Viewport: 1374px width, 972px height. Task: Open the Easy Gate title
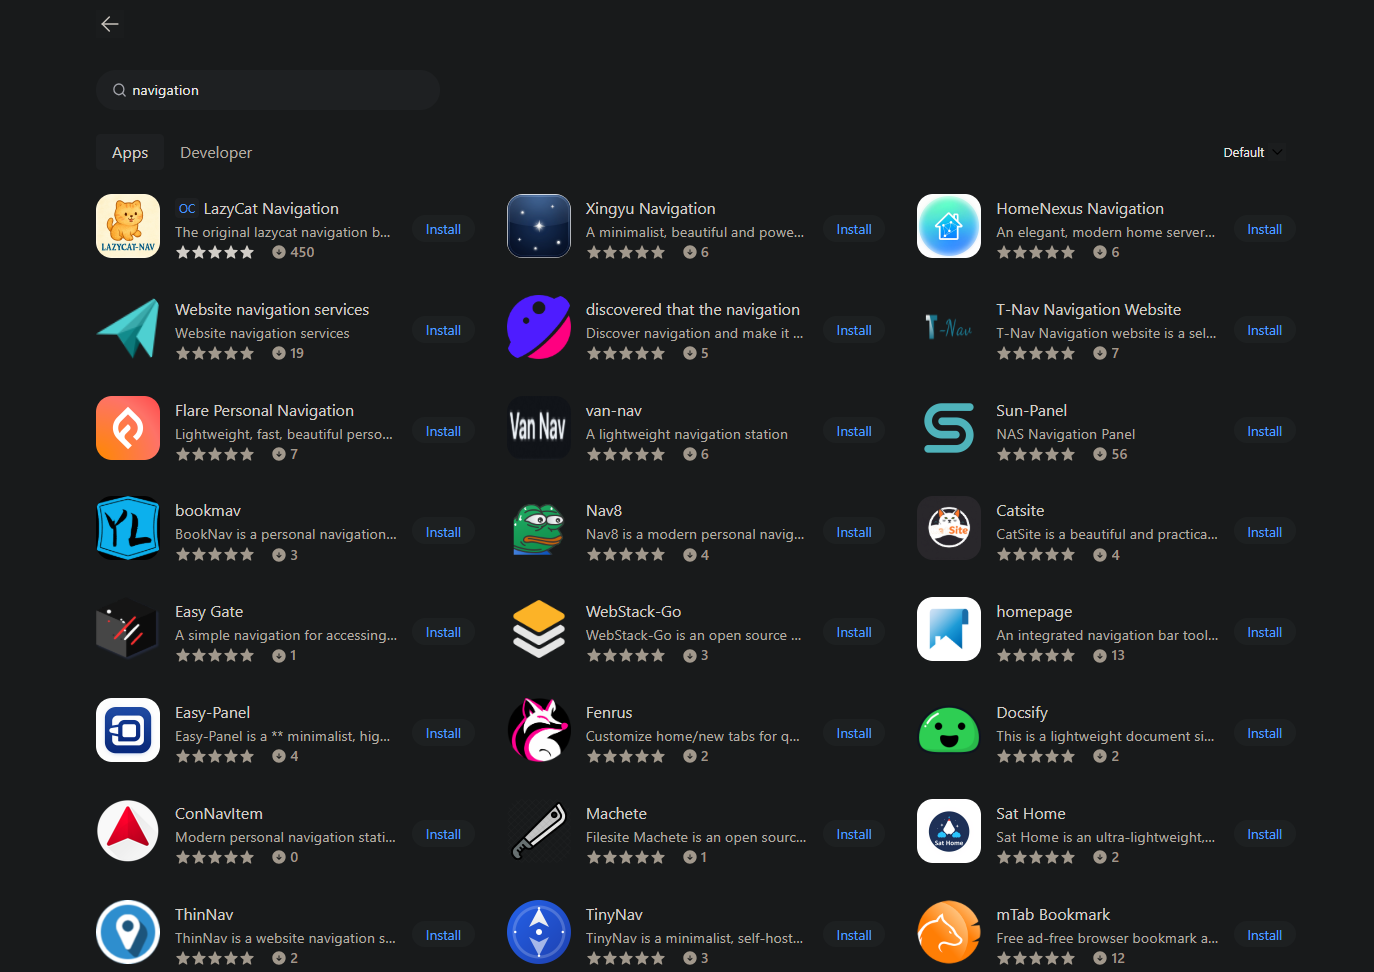coord(209,611)
